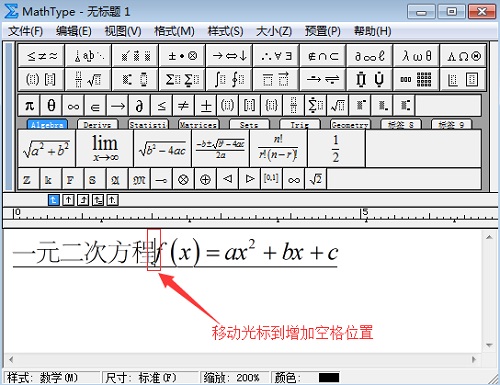Viewport: 500px width, 385px height.
Task: Insert the theta symbol
Action: pyautogui.click(x=51, y=106)
